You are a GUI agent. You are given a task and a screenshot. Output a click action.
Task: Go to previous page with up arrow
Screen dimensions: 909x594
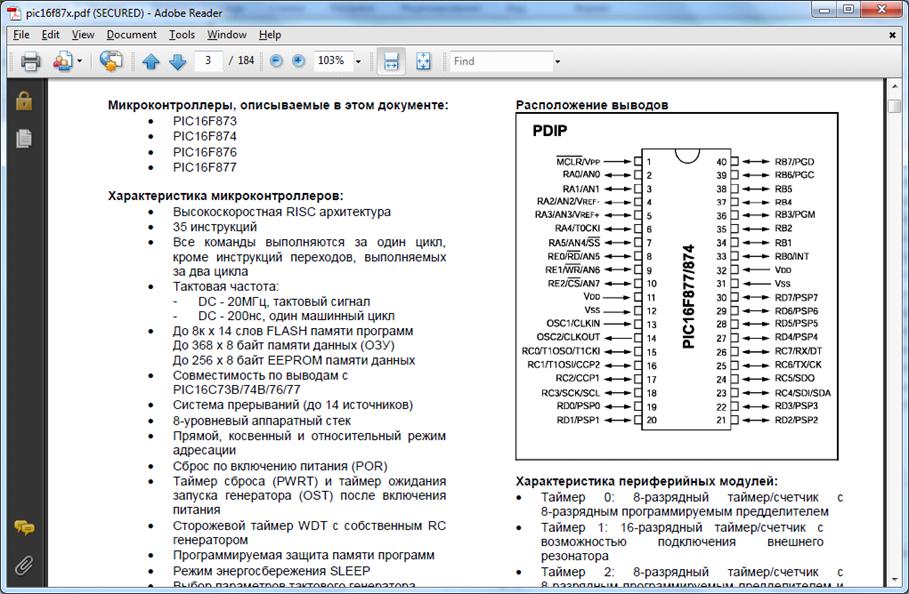tap(151, 62)
